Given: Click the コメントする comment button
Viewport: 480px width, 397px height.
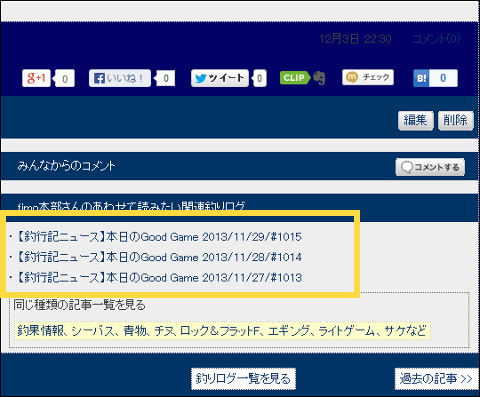Looking at the screenshot, I should pos(430,167).
